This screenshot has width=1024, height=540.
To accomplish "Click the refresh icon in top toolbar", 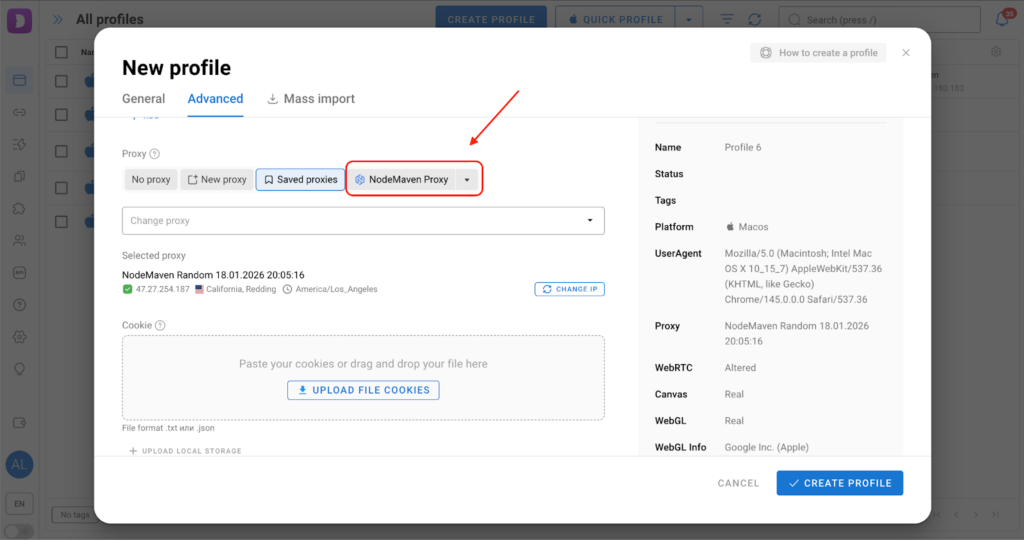I will (754, 19).
